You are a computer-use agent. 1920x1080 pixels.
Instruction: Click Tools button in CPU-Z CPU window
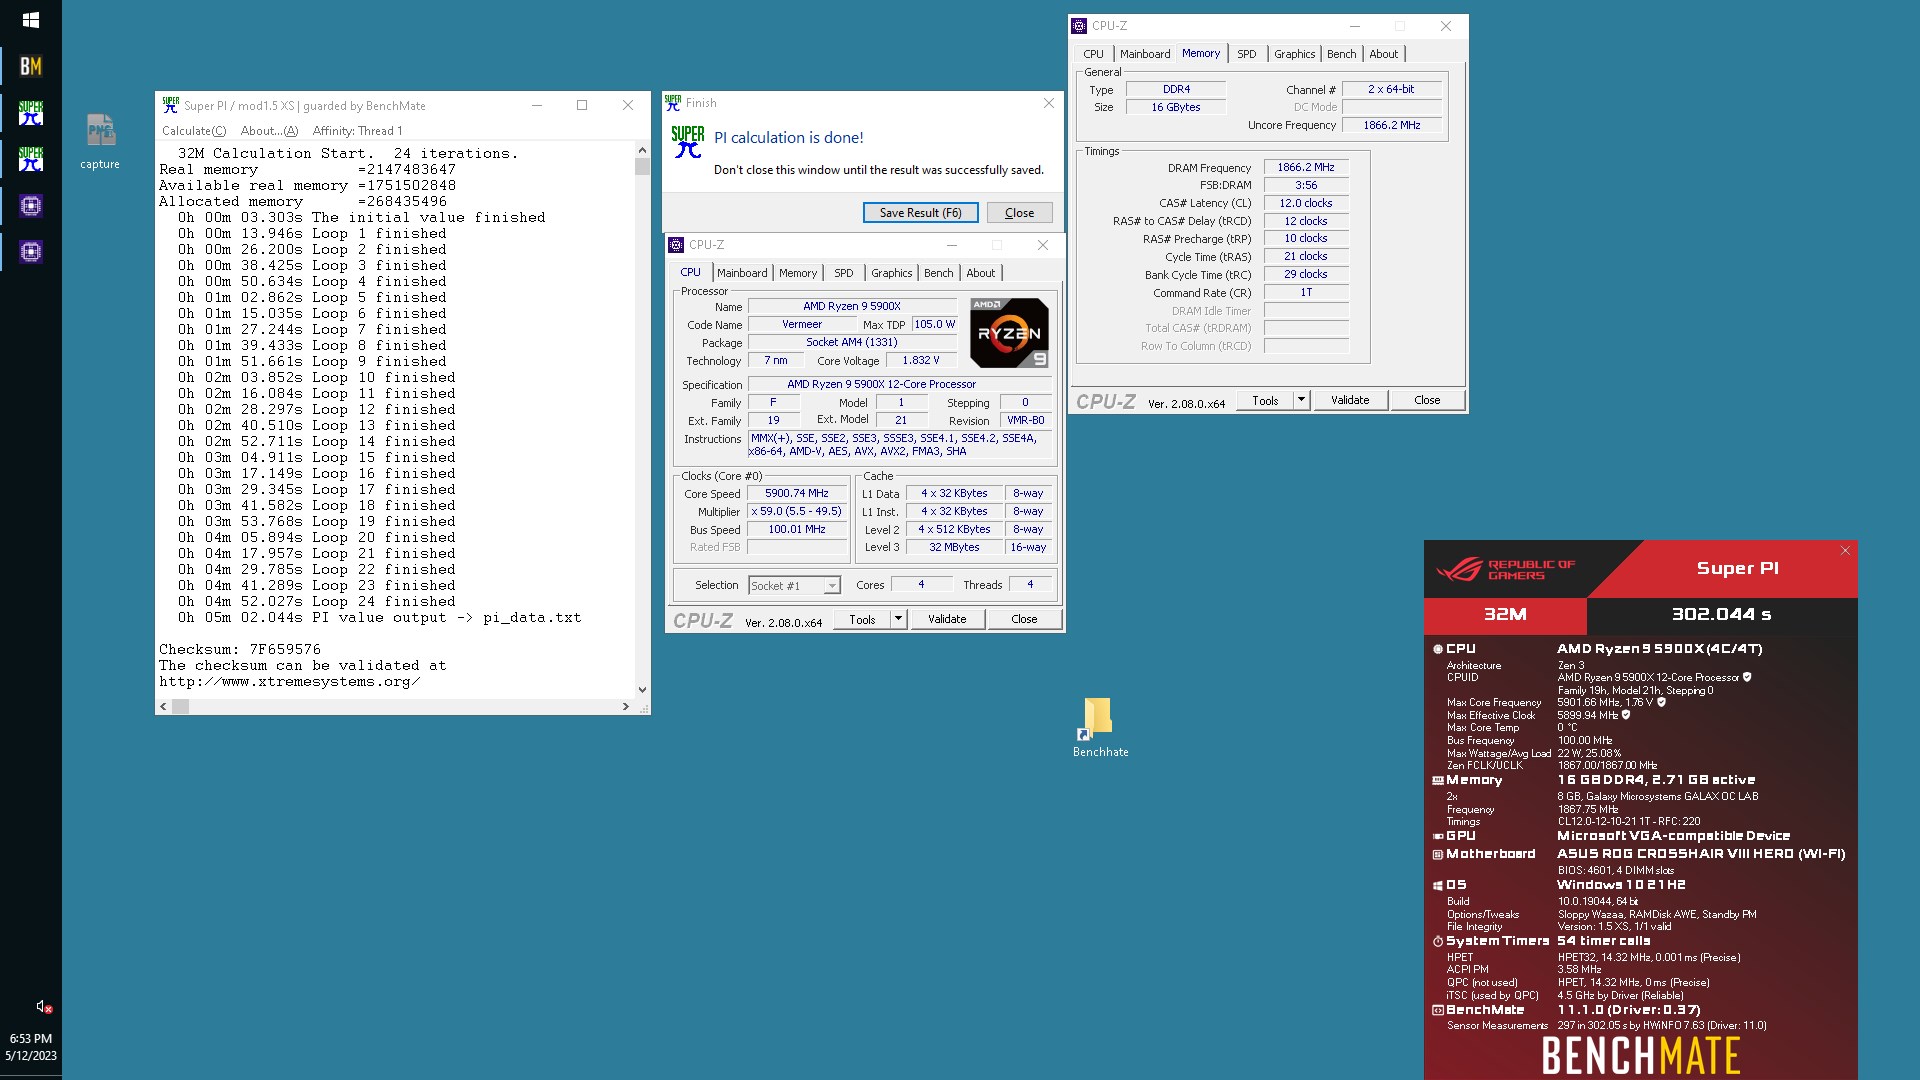click(x=862, y=619)
